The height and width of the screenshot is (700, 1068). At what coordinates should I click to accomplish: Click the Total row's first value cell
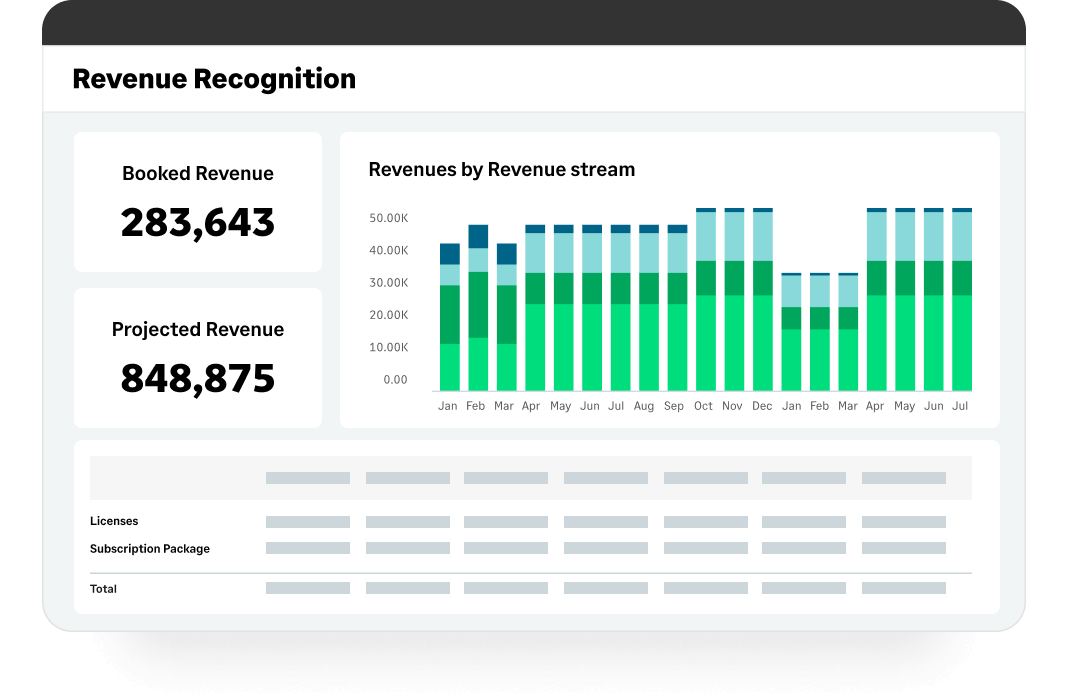(307, 589)
